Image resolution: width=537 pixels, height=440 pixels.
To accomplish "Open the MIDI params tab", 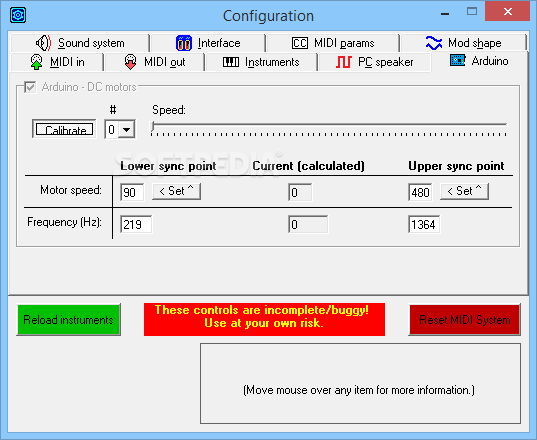I will tap(333, 43).
